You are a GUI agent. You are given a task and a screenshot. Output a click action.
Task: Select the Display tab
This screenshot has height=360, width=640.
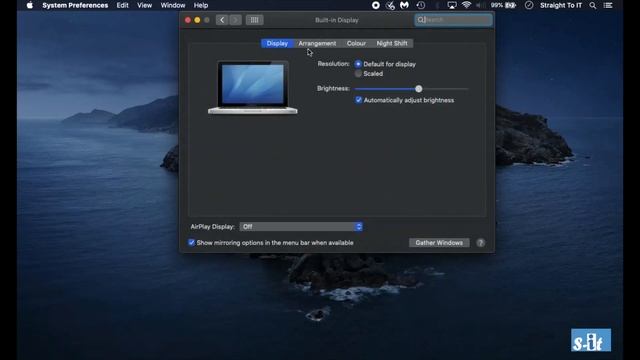tap(277, 43)
